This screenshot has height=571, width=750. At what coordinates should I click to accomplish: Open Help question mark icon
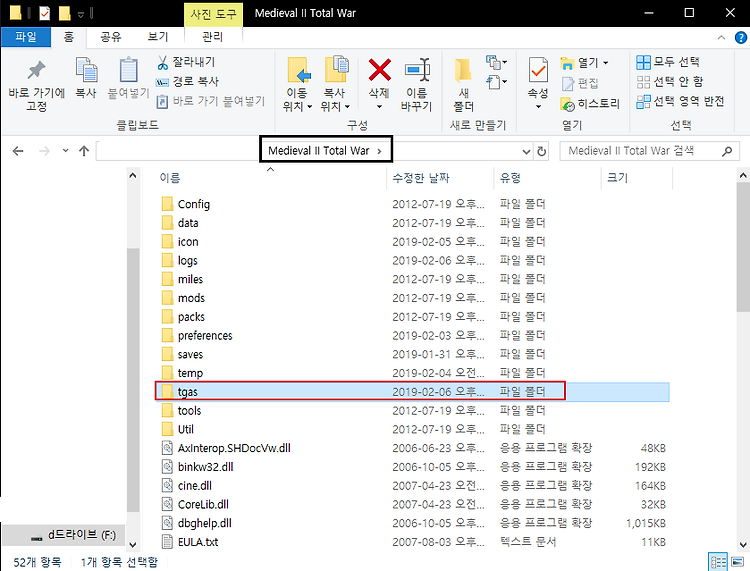tap(740, 37)
